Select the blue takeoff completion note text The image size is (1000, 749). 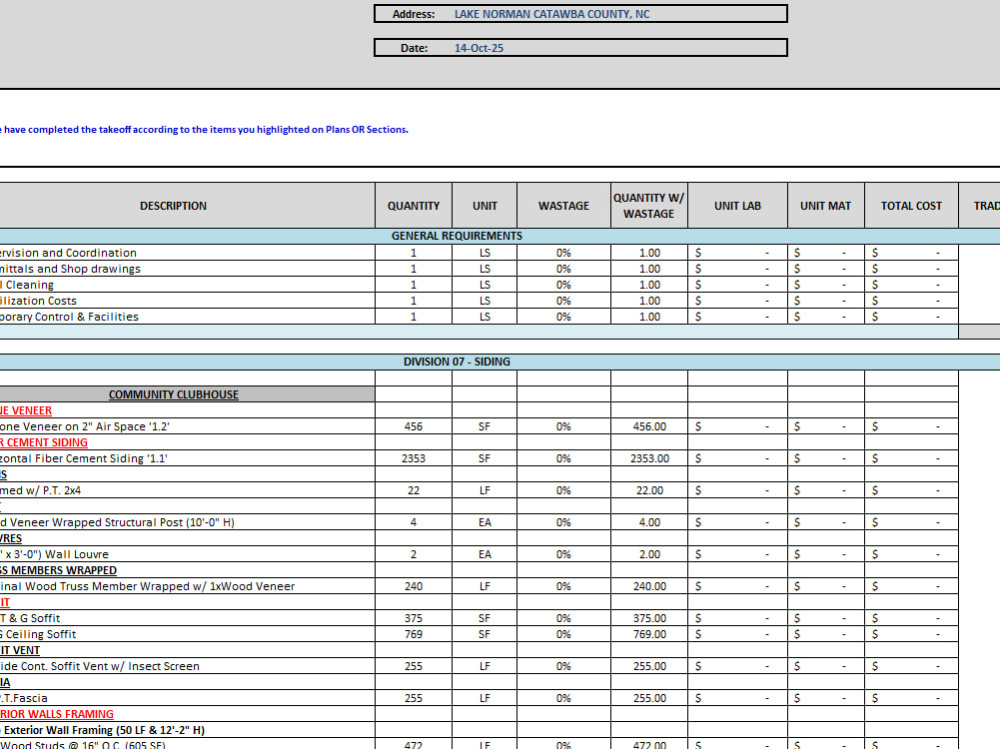coord(204,130)
